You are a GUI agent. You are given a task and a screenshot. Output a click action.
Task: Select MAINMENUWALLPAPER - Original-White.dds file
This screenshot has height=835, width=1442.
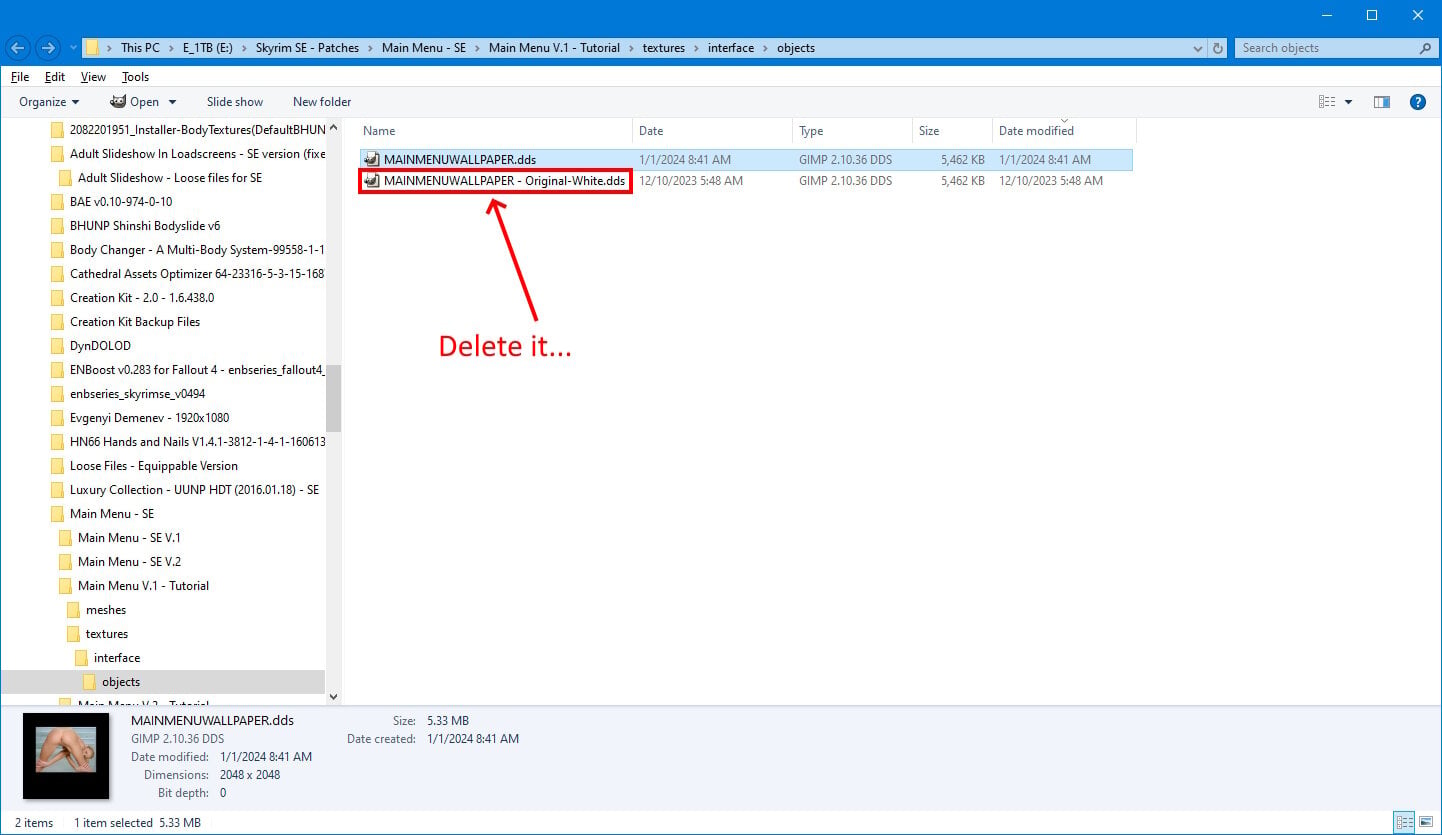[x=505, y=181]
